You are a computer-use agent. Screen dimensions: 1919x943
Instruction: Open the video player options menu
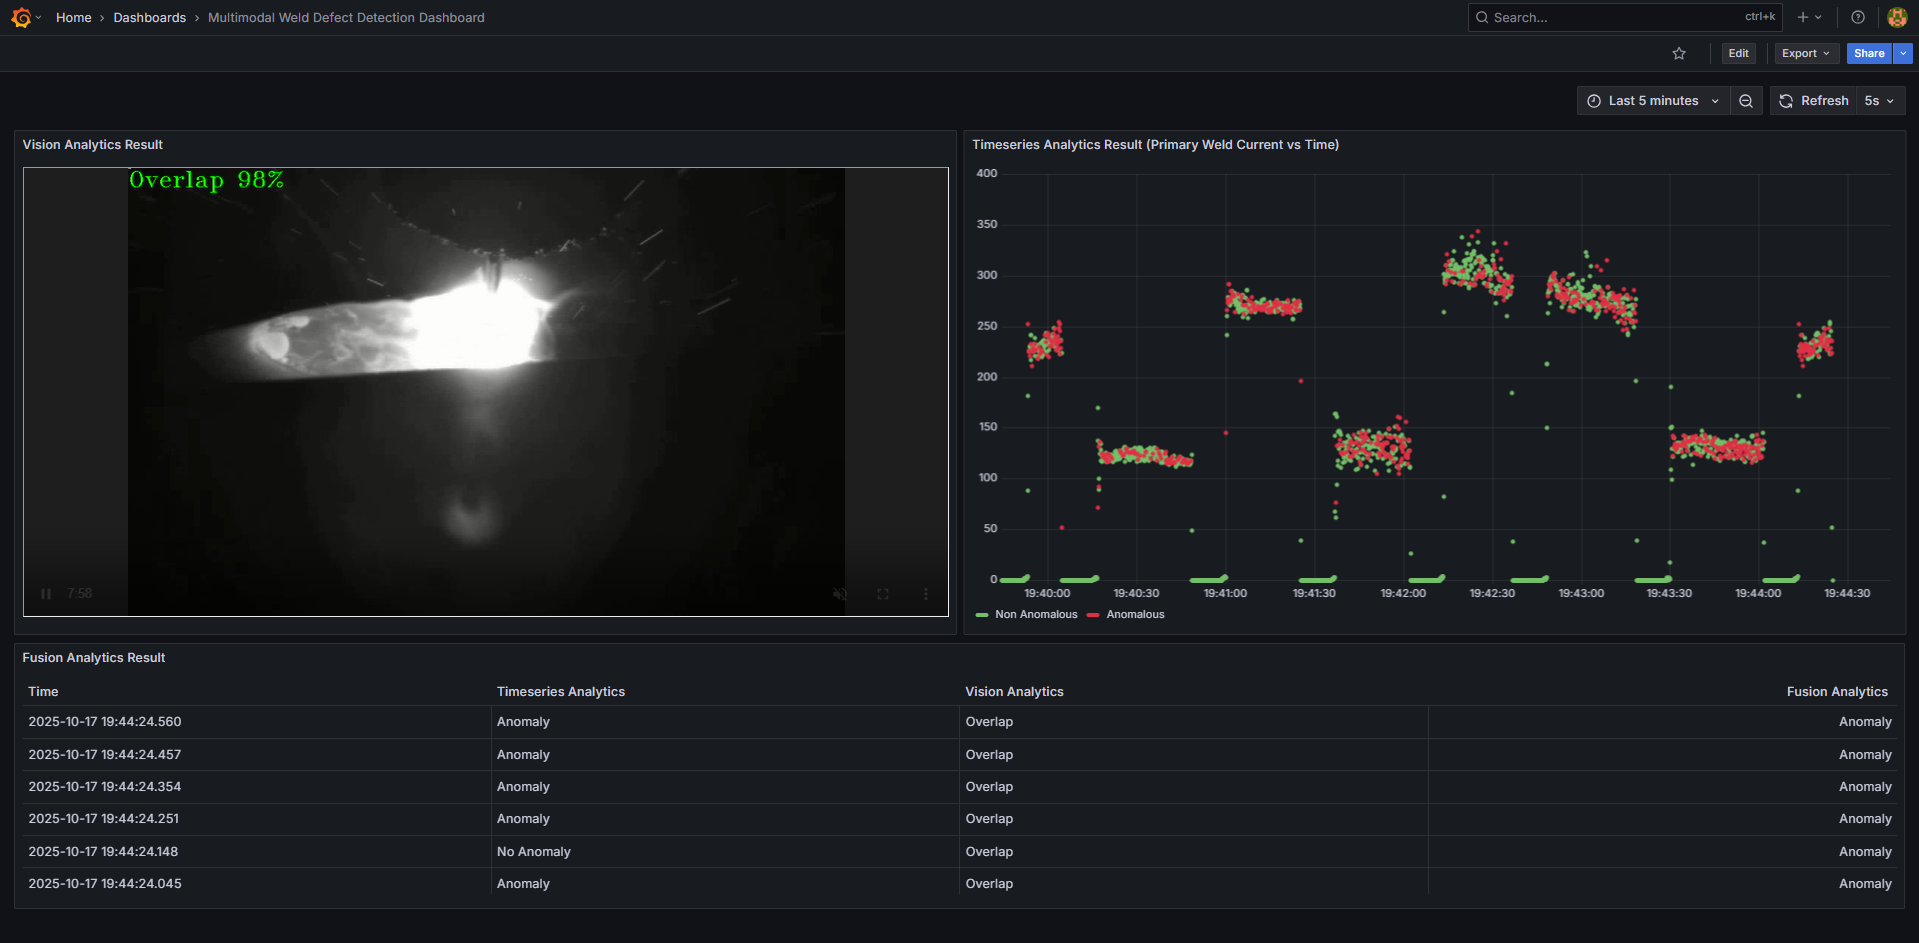point(925,593)
